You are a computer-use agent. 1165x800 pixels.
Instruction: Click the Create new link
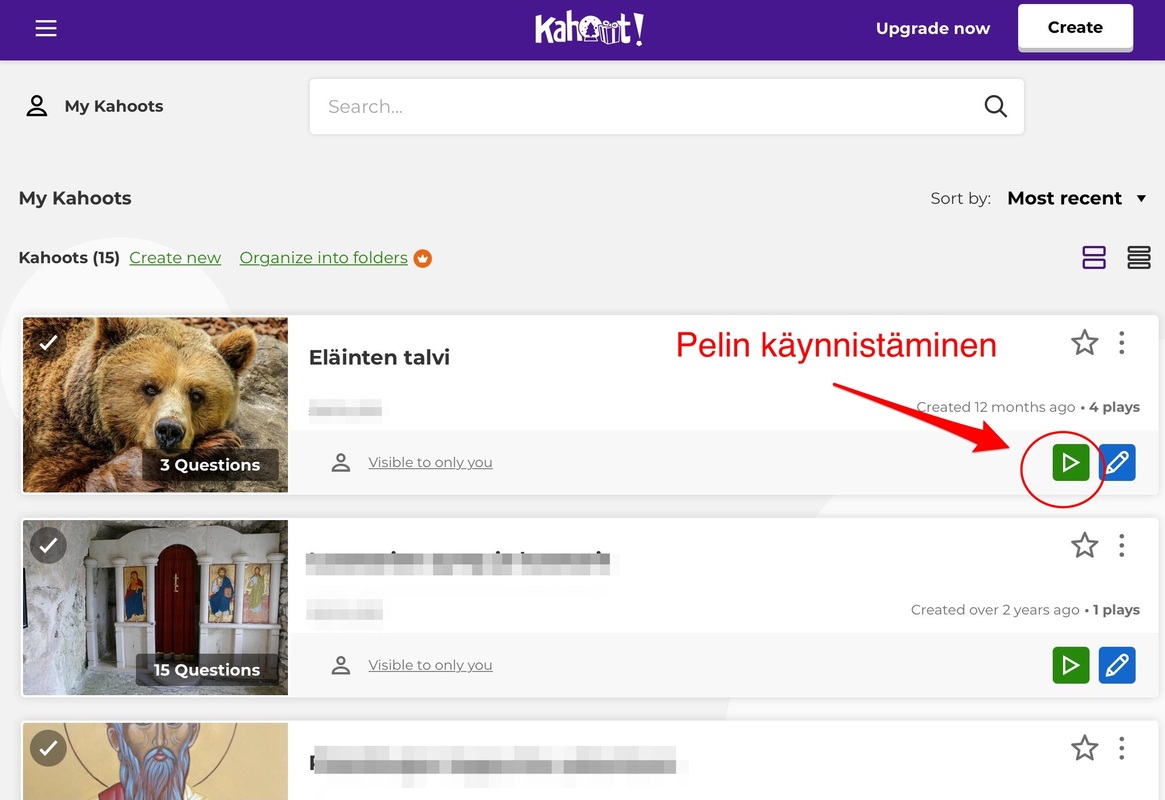[175, 258]
